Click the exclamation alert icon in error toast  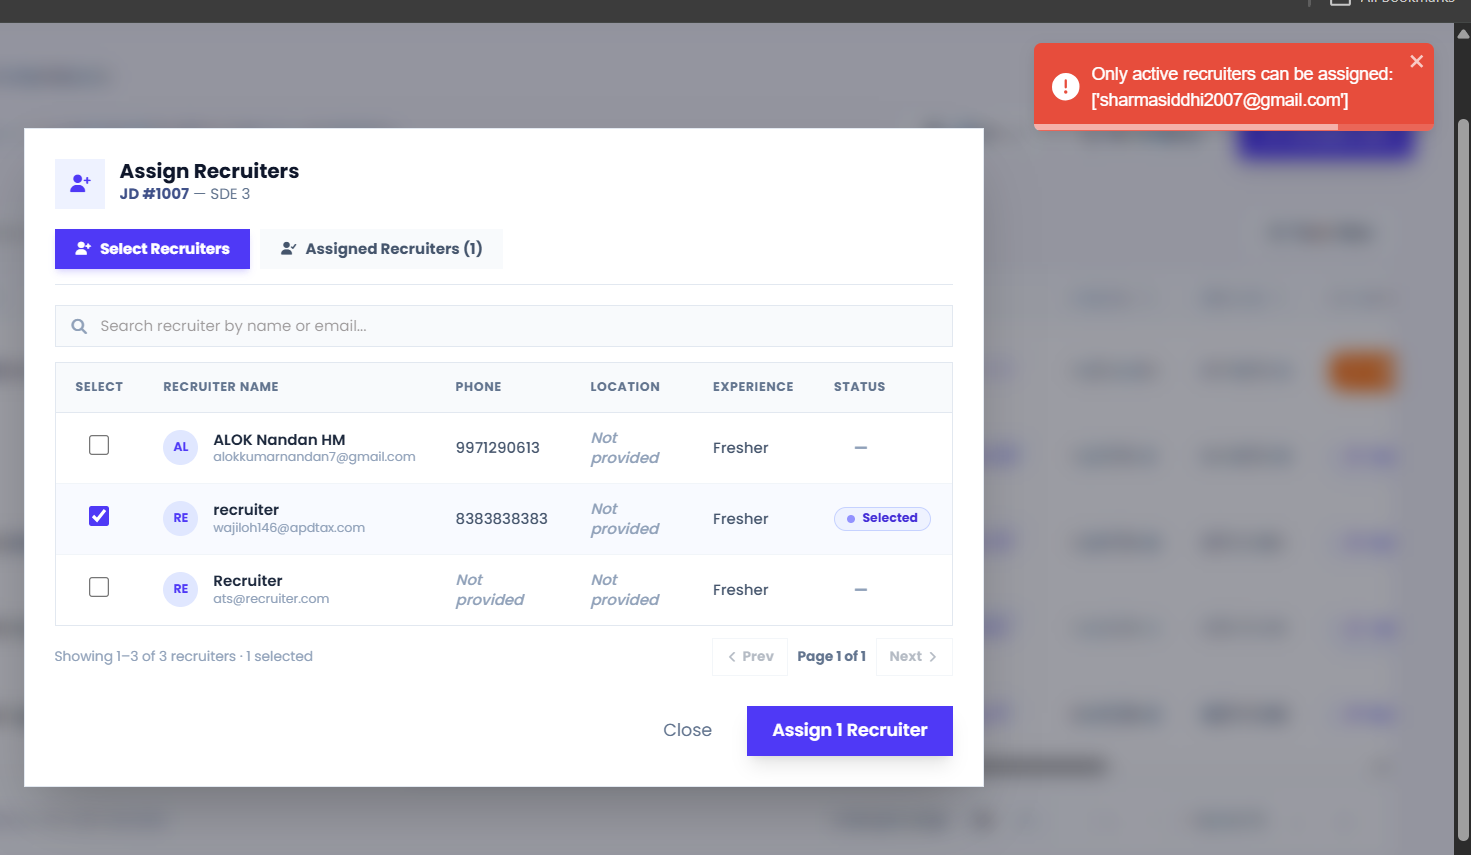pyautogui.click(x=1065, y=87)
